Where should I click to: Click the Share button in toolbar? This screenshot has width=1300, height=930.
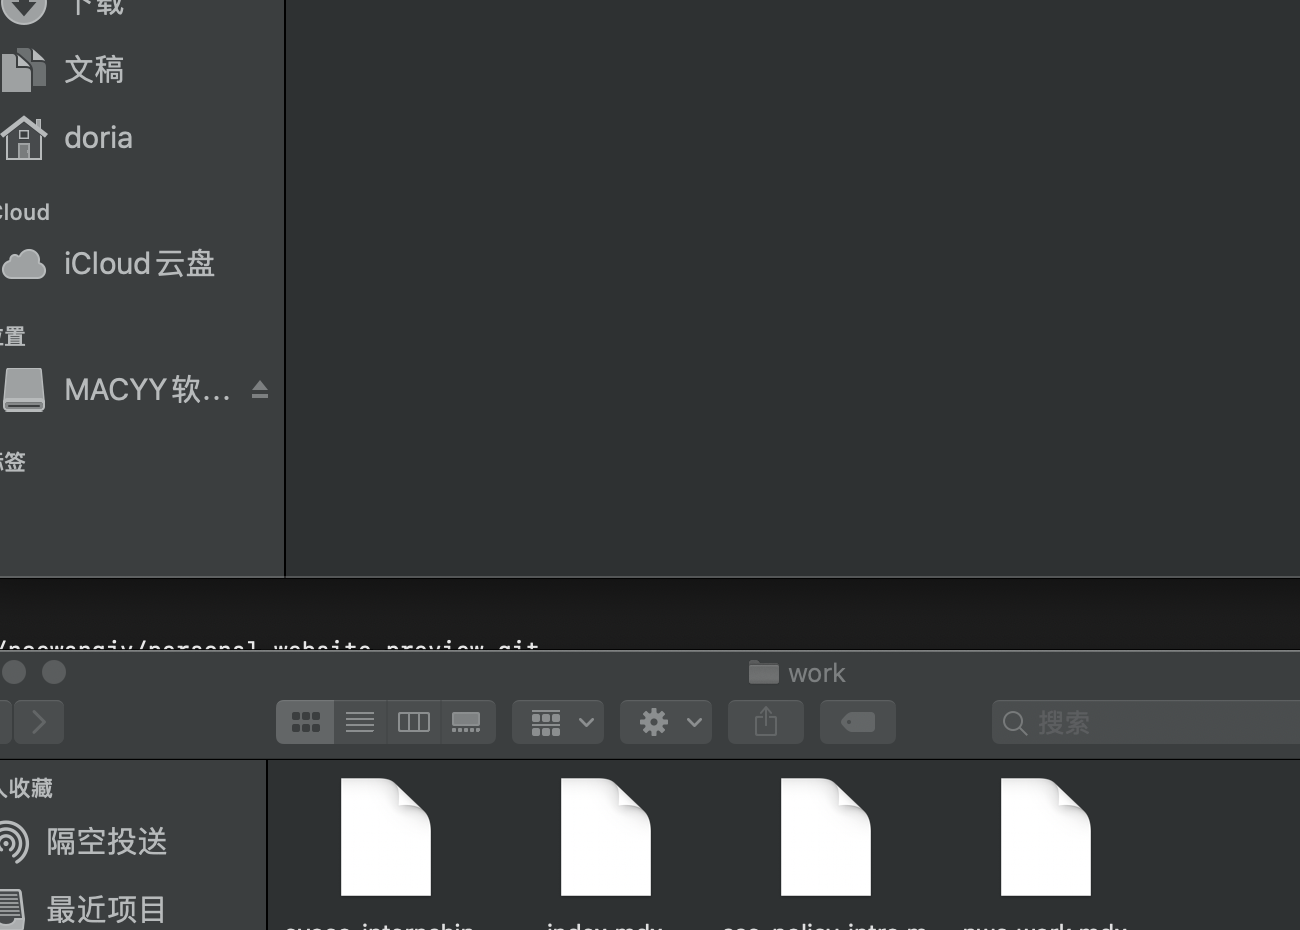coord(766,722)
